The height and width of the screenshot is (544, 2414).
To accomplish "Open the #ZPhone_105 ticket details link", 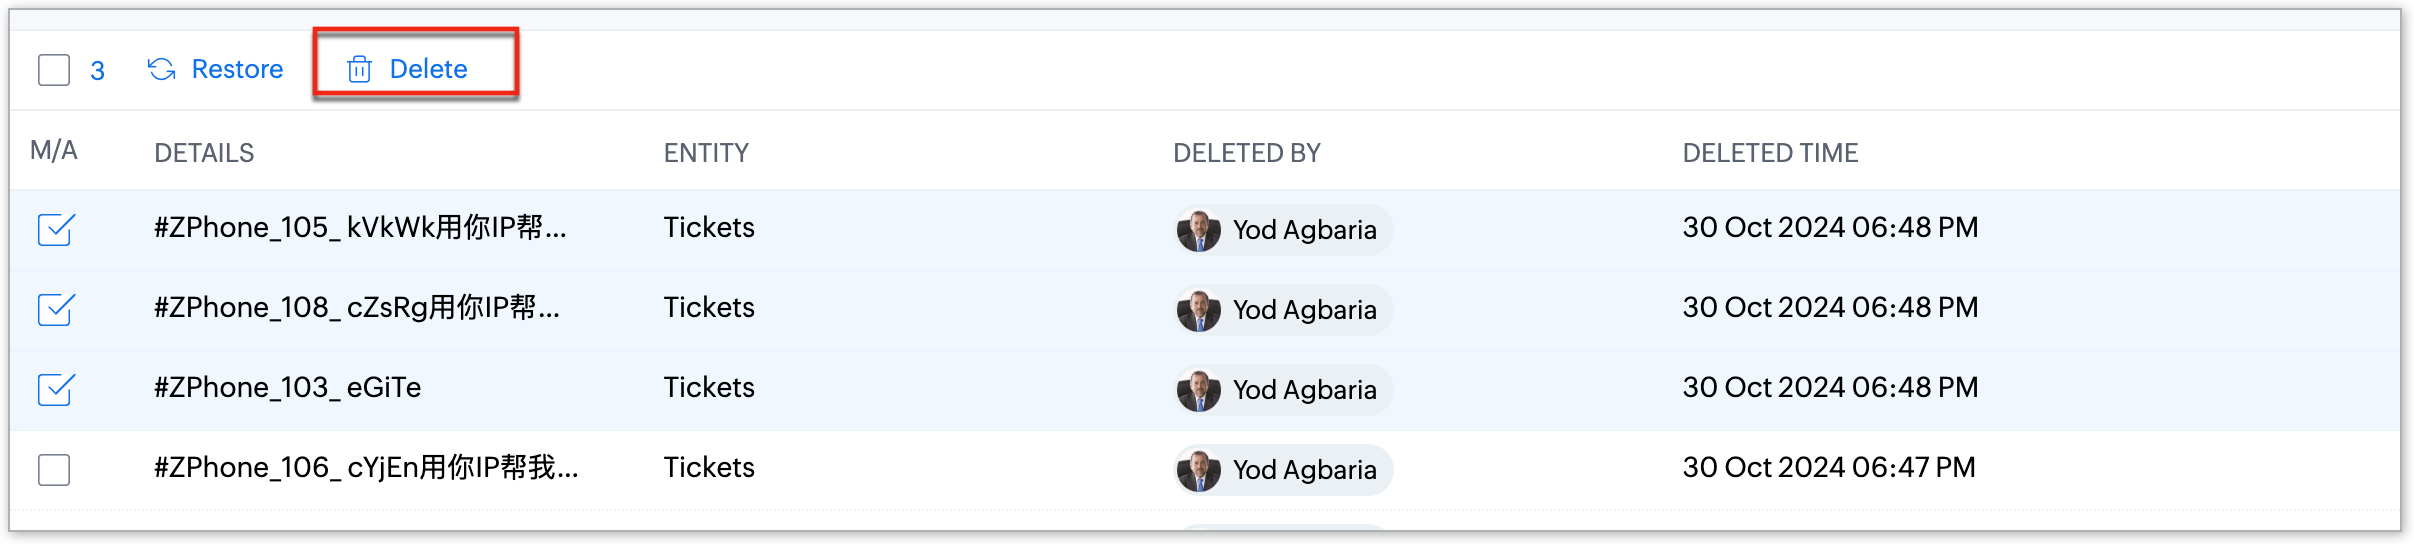I will tap(360, 228).
